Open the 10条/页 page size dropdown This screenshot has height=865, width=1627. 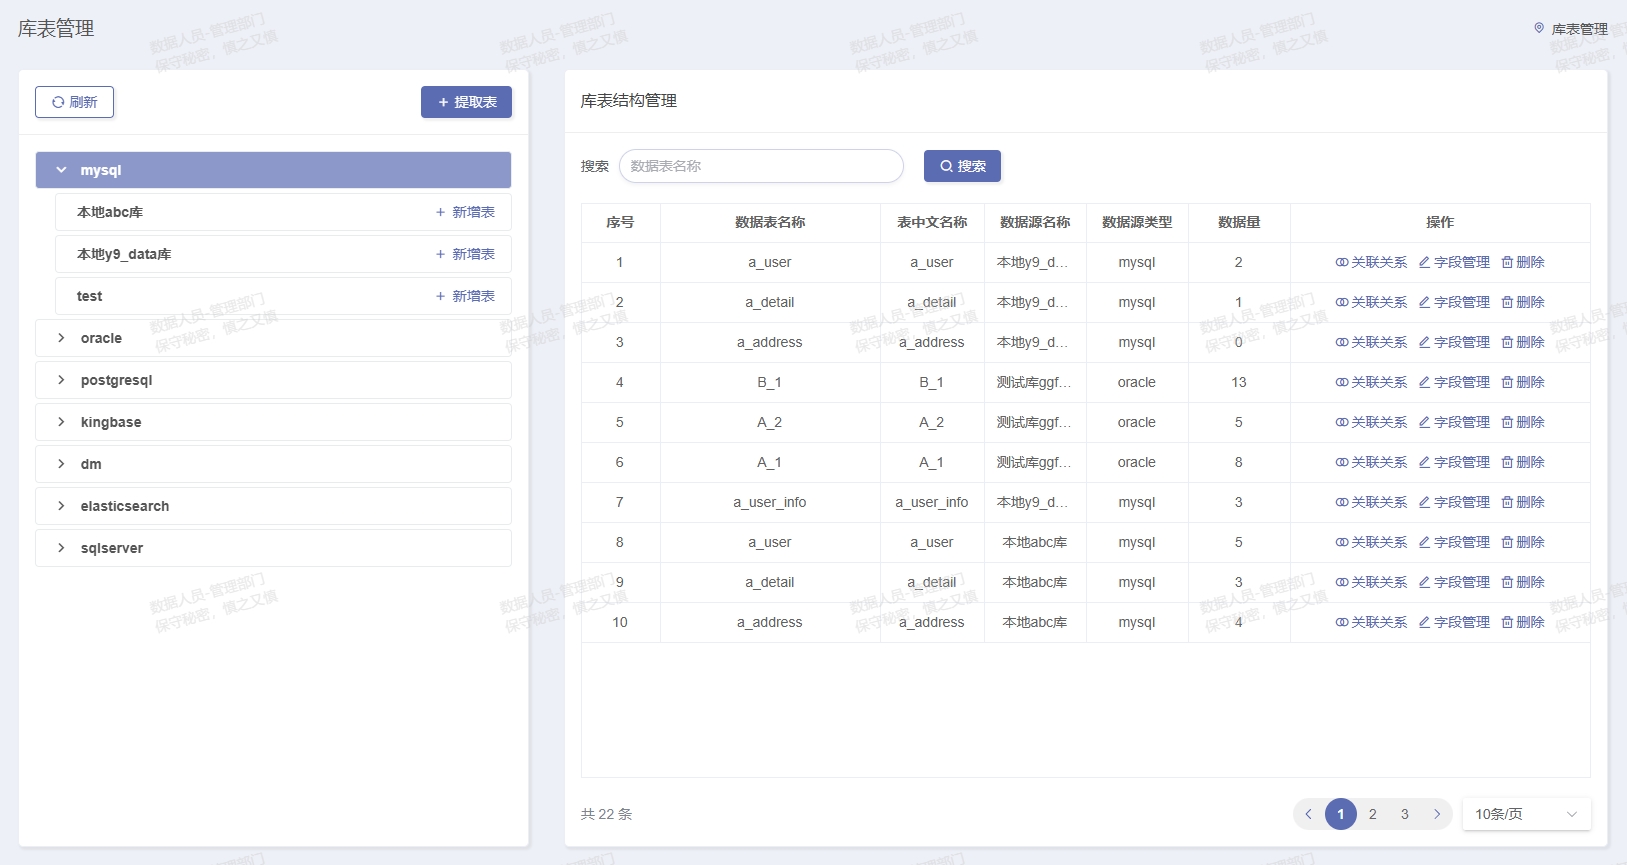click(x=1525, y=814)
